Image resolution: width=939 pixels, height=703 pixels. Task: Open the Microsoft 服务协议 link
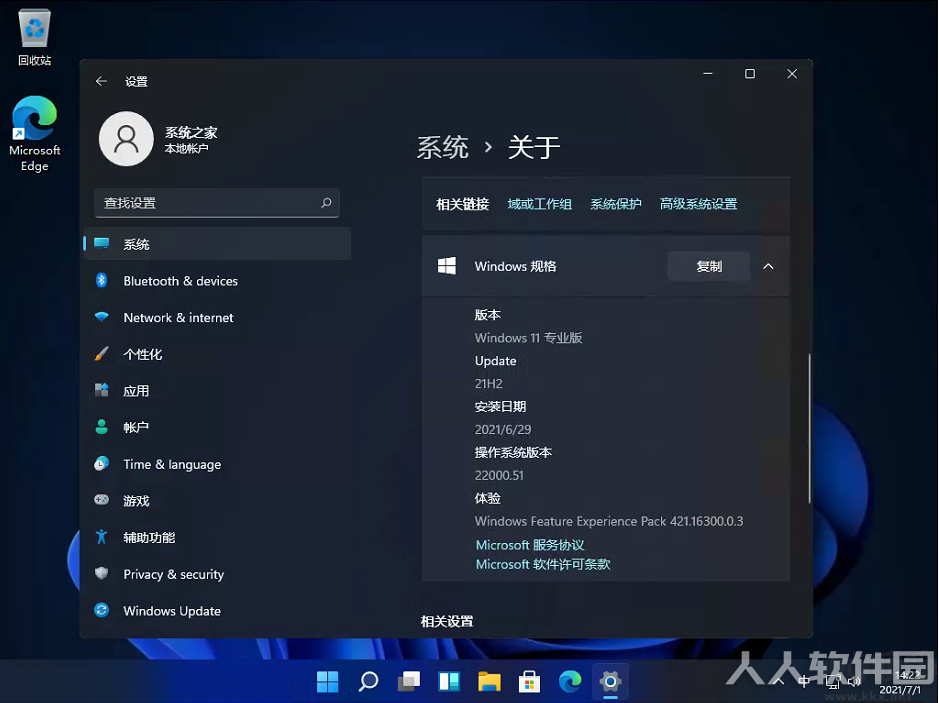click(530, 545)
